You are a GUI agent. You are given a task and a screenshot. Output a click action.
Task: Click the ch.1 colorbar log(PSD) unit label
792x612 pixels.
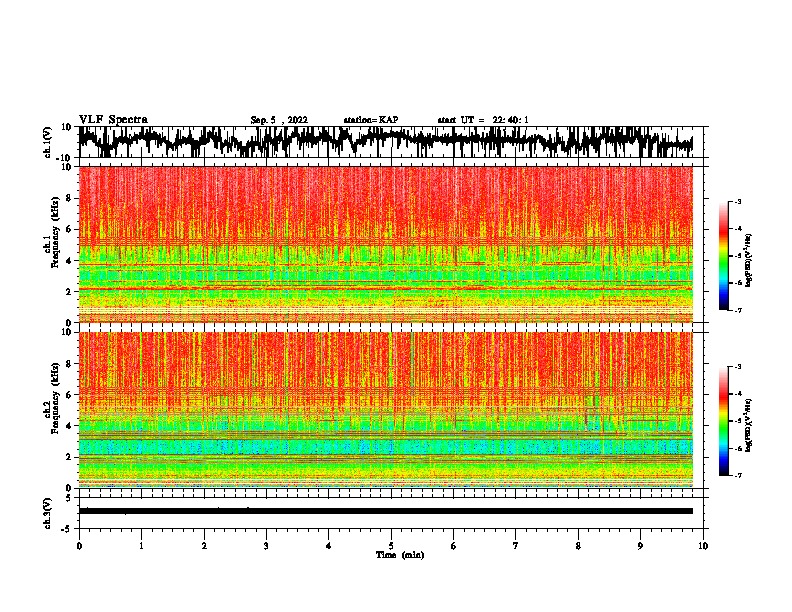click(748, 260)
